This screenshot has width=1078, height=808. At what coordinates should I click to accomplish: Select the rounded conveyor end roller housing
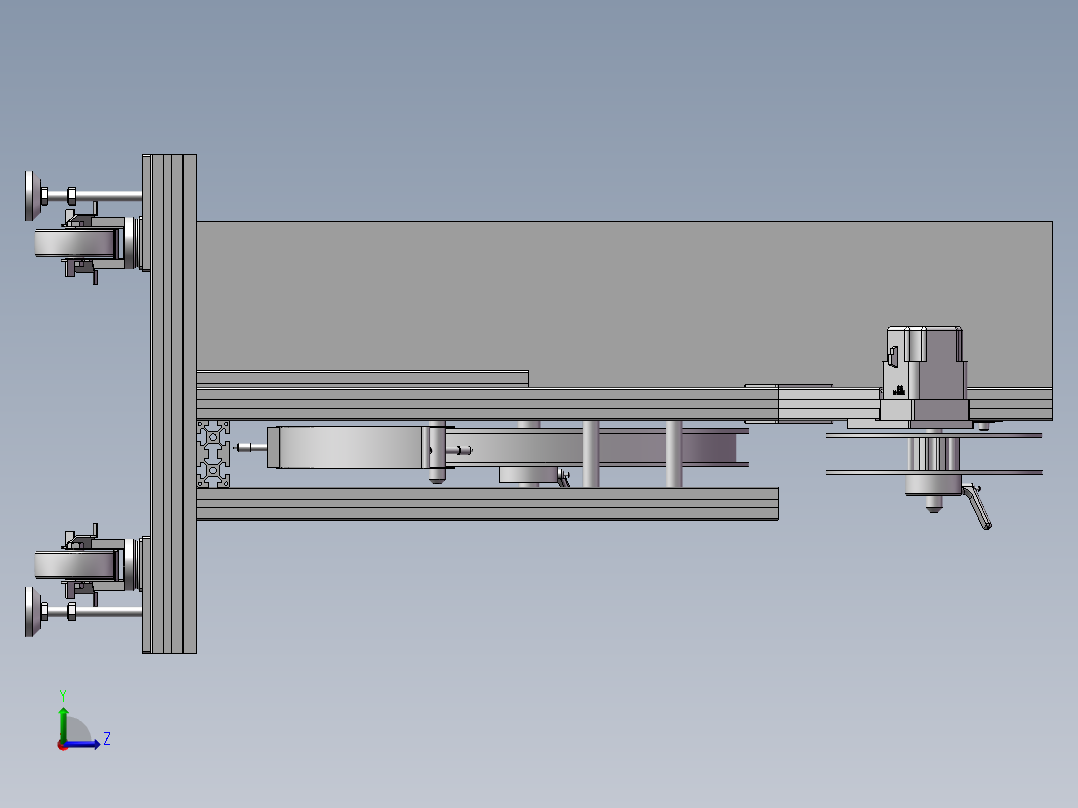[x=348, y=447]
